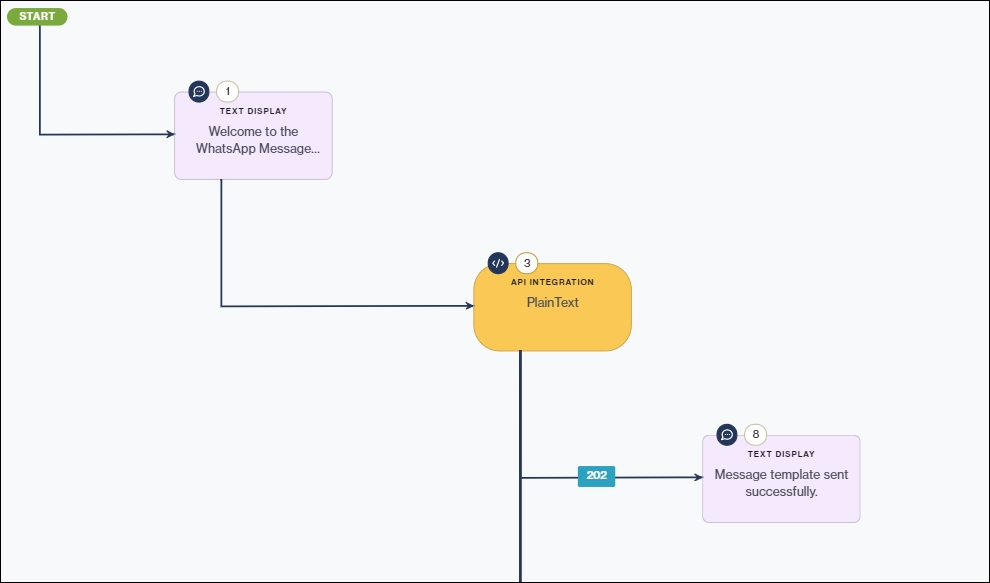Click the chat bubble icon on node 8

tap(727, 434)
